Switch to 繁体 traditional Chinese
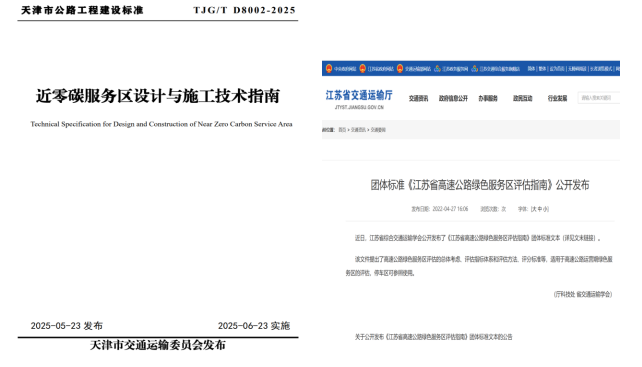642x367 pixels. 542,69
